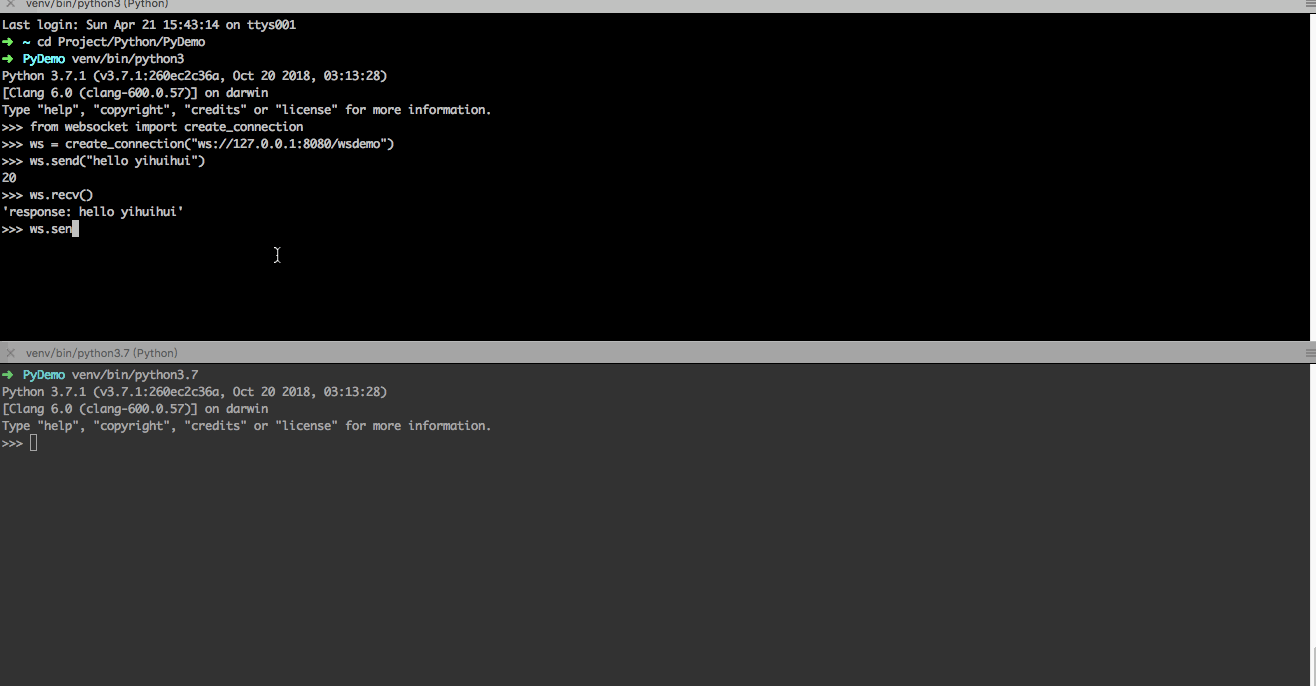
Task: Click the green arrow prompt in the bottom pane
Action: [x=8, y=375]
